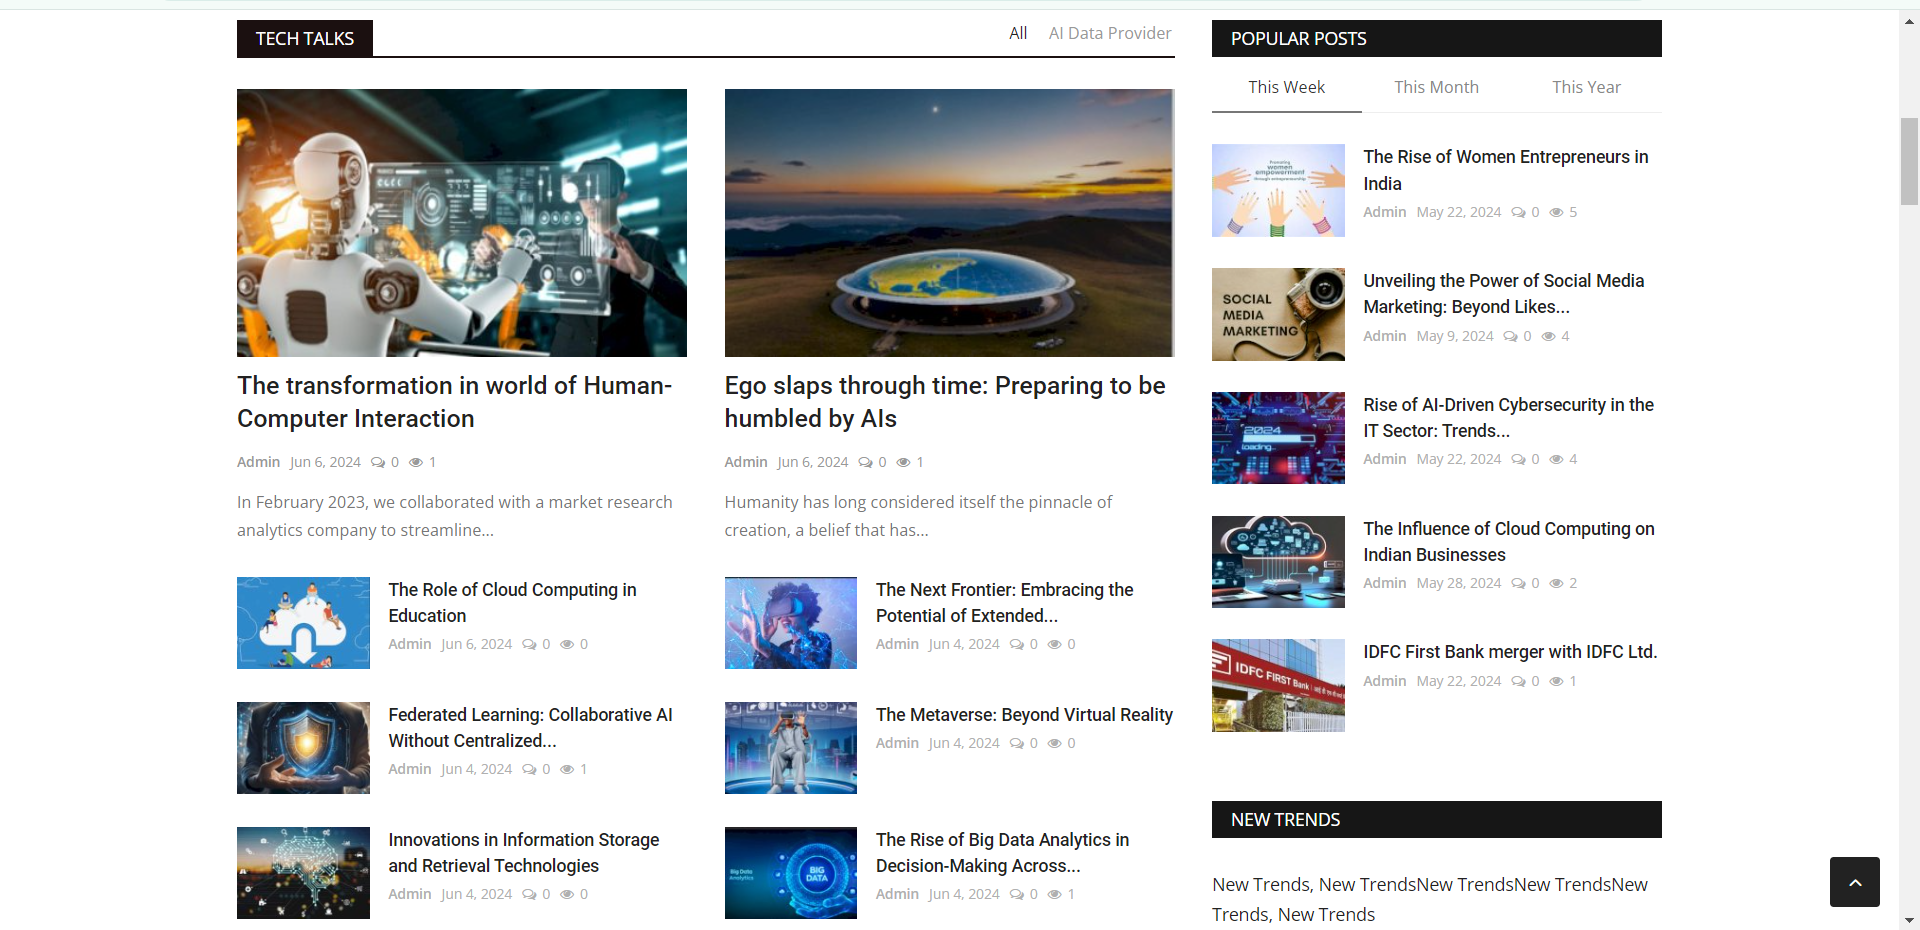Click the women empowerment hands thumbnail

coord(1278,190)
